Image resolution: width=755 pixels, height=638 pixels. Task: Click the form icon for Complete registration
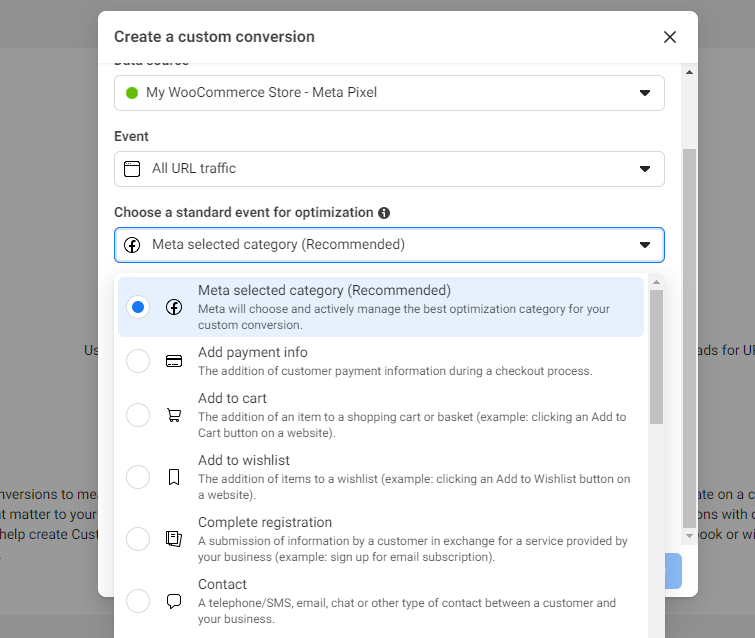(x=174, y=539)
